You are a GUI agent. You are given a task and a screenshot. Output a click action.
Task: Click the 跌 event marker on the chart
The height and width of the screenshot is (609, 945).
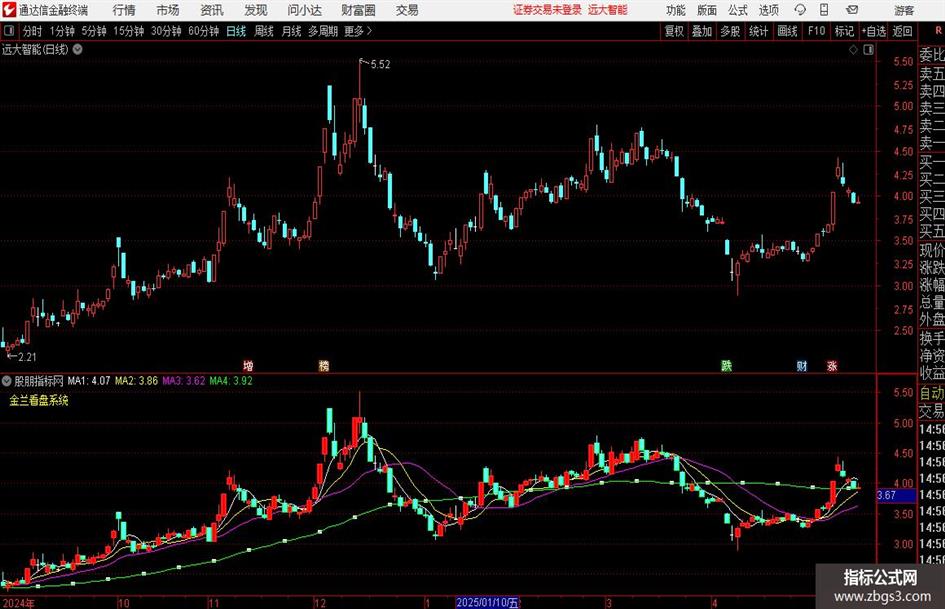coord(726,365)
